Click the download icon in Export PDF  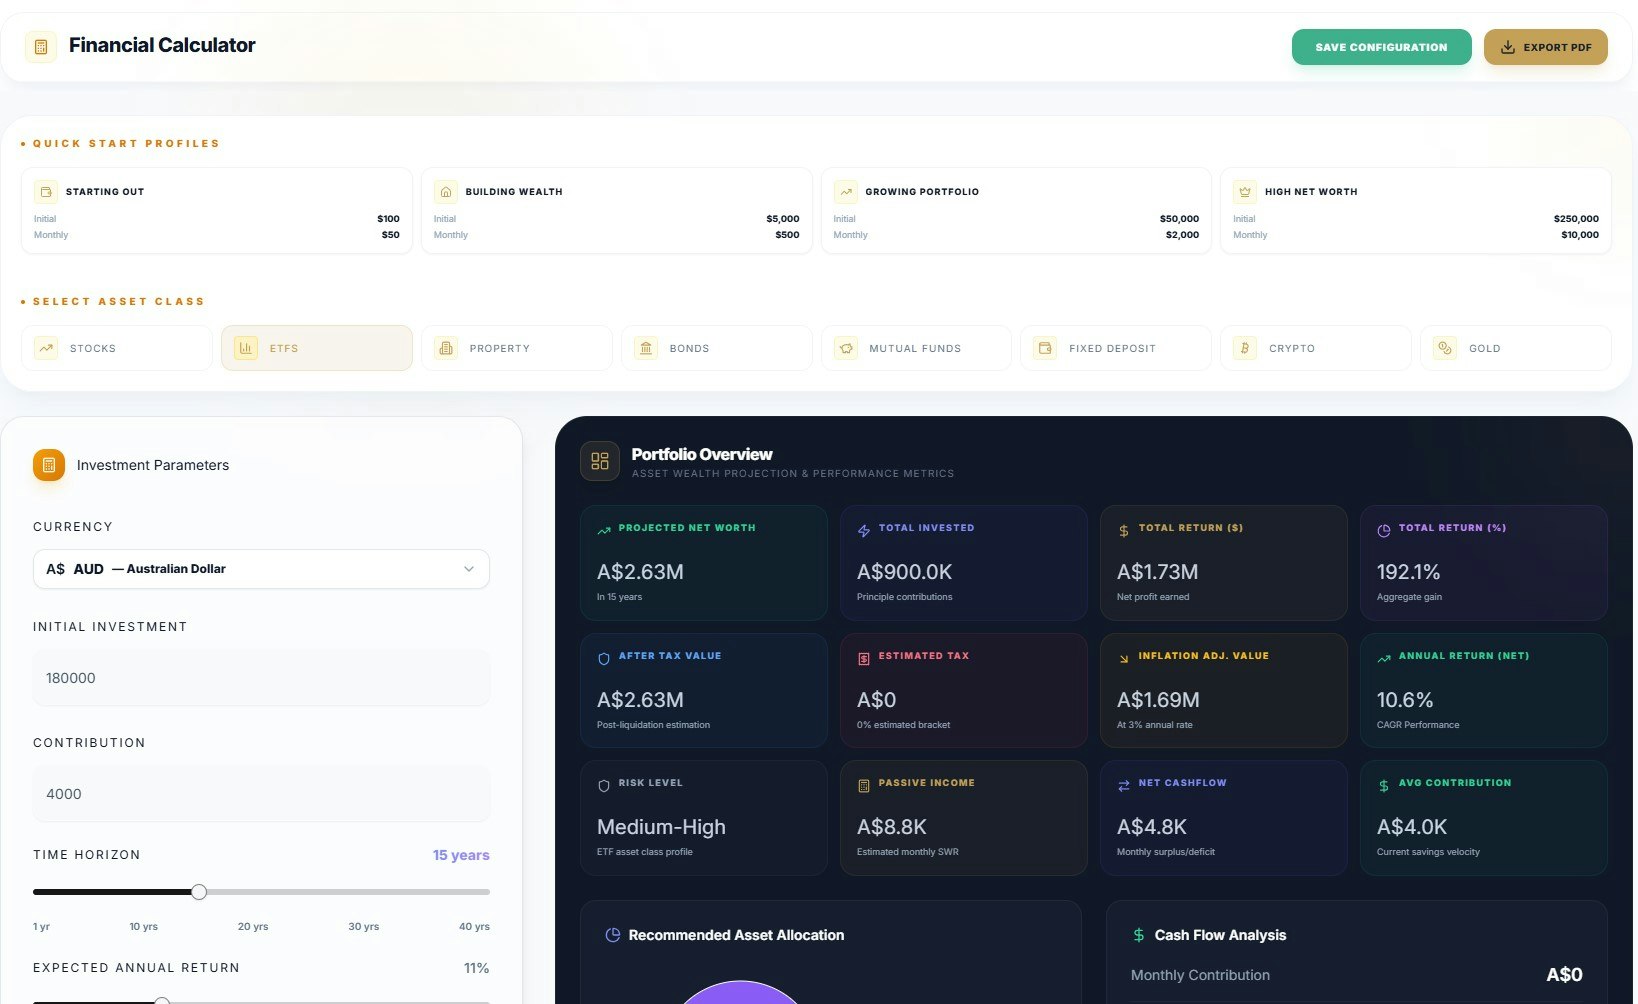click(x=1508, y=47)
